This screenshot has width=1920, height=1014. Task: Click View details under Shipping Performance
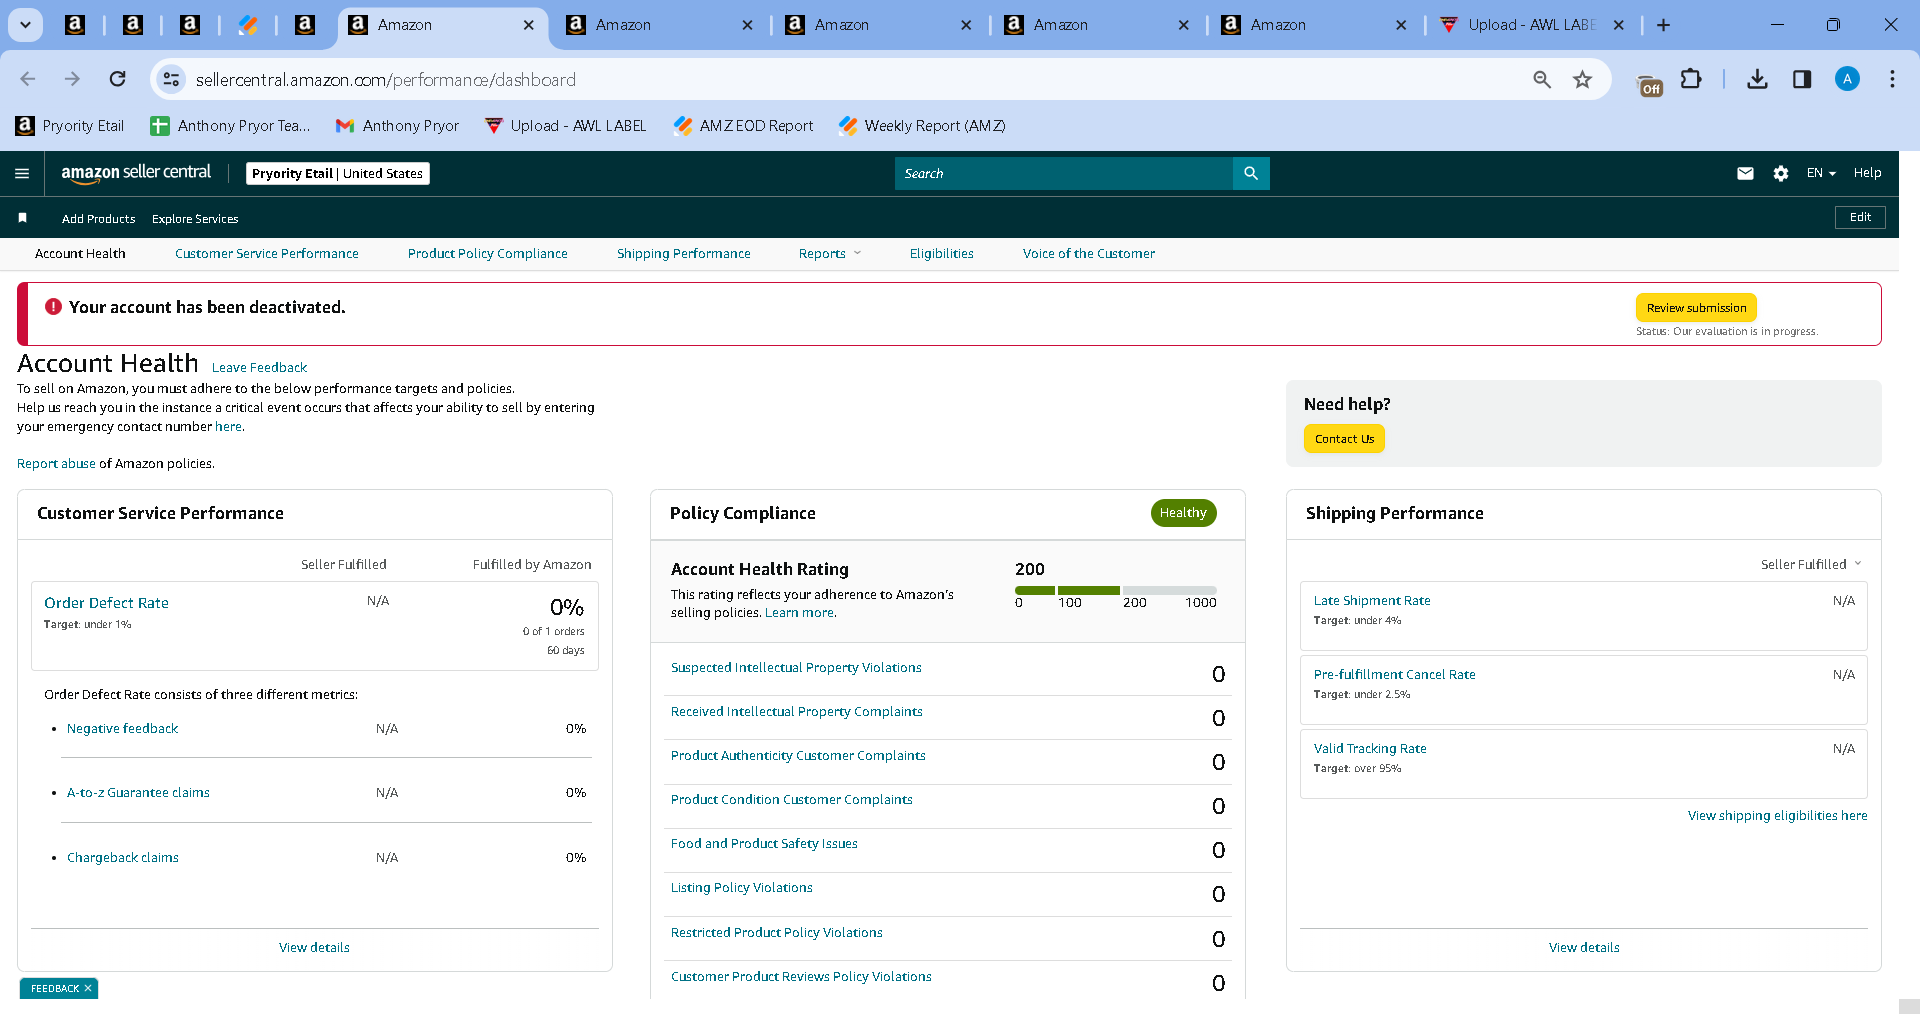pos(1584,948)
